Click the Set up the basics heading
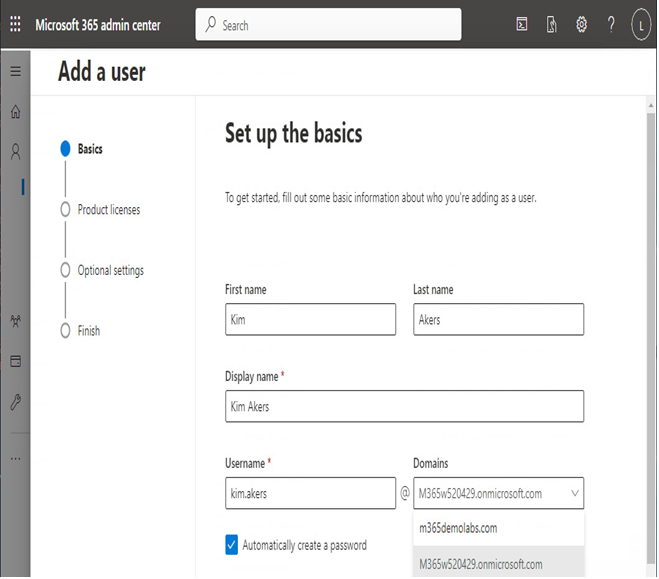 coord(294,134)
